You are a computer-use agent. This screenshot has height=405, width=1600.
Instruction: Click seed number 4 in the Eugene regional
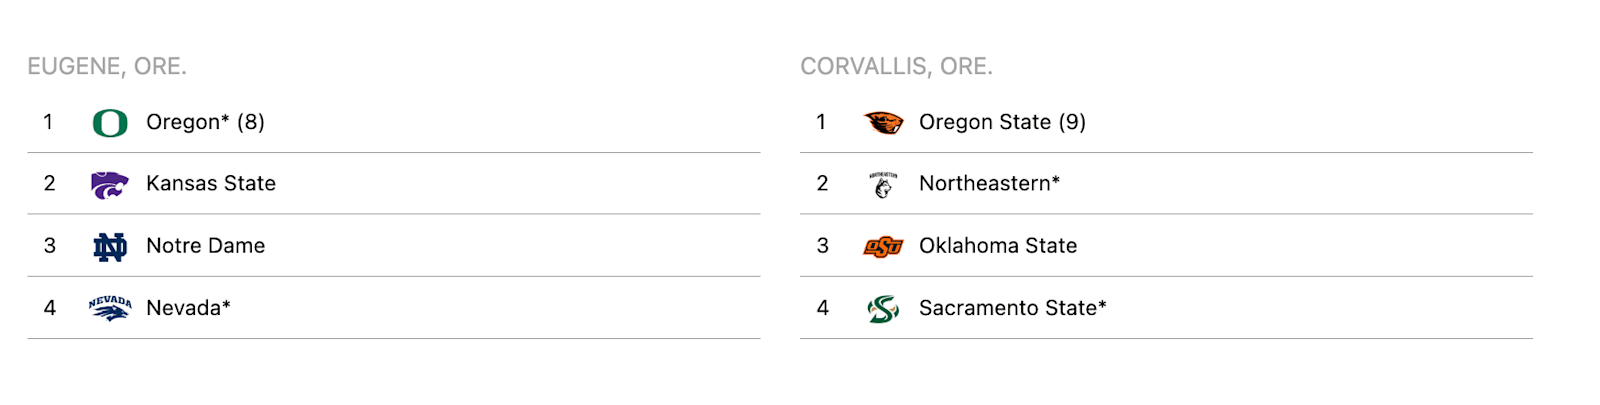tap(49, 308)
